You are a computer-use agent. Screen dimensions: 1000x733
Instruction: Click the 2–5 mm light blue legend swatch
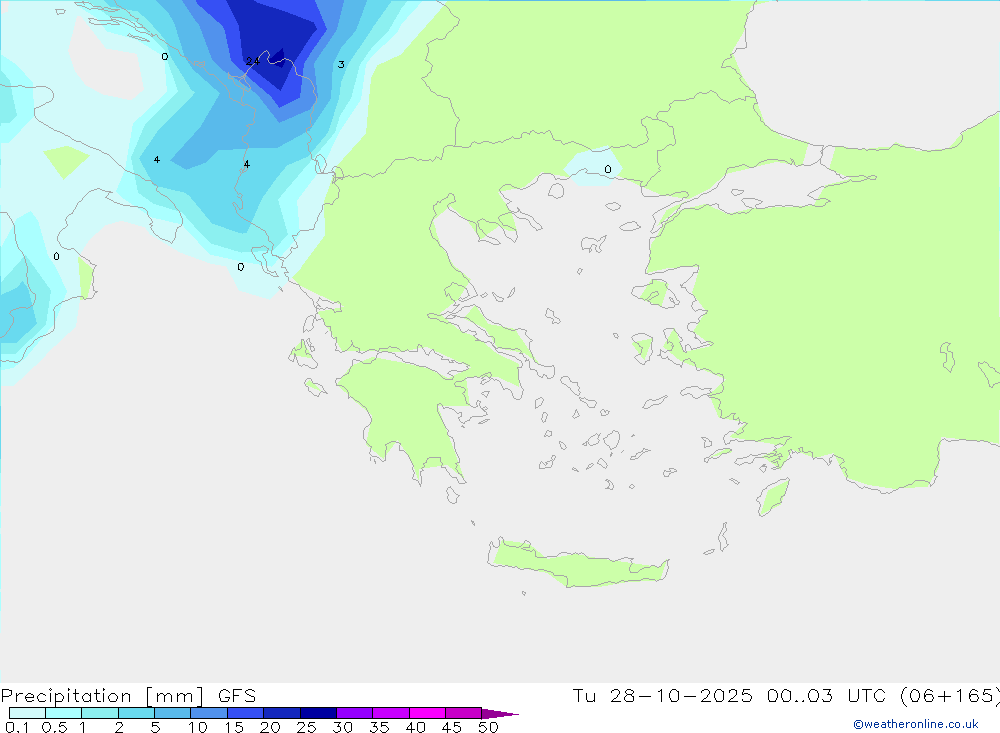point(136,713)
